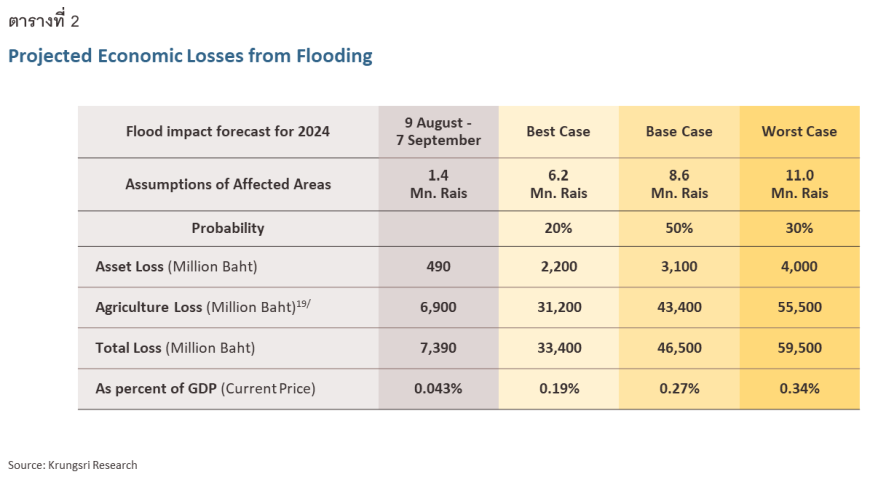Click the 'Agriculture Loss' footnote 19 superscript
The image size is (870, 485).
[x=301, y=303]
